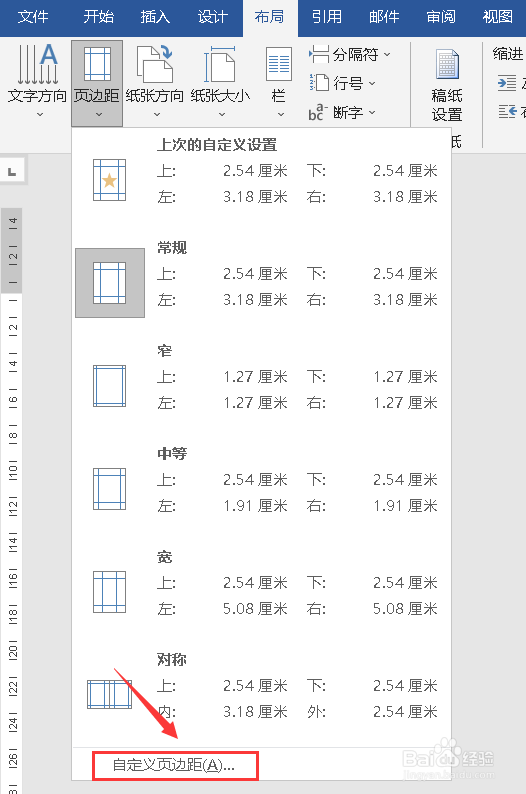
Task: Expand the 行号 dropdown chevron
Action: pyautogui.click(x=372, y=83)
